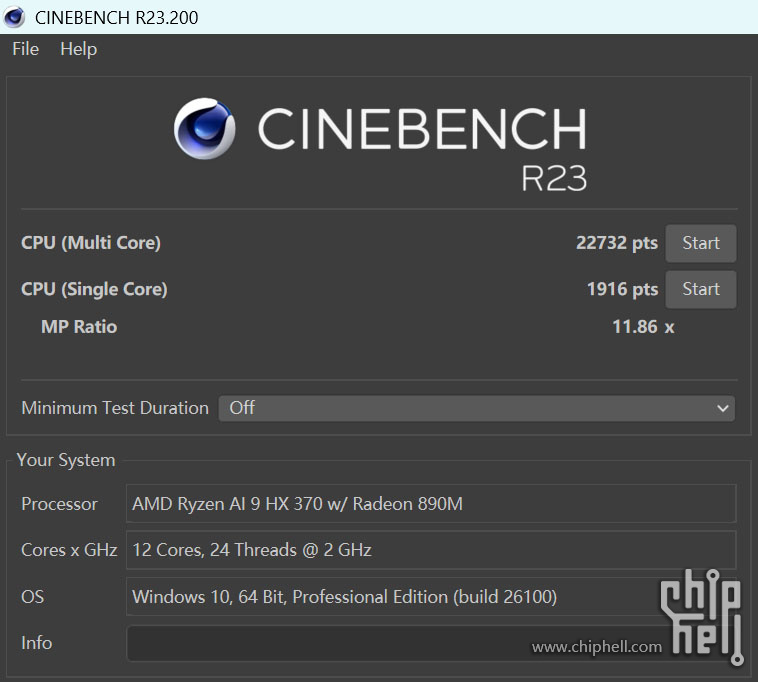
Task: Click the CPU (Single Core) label
Action: pyautogui.click(x=94, y=289)
